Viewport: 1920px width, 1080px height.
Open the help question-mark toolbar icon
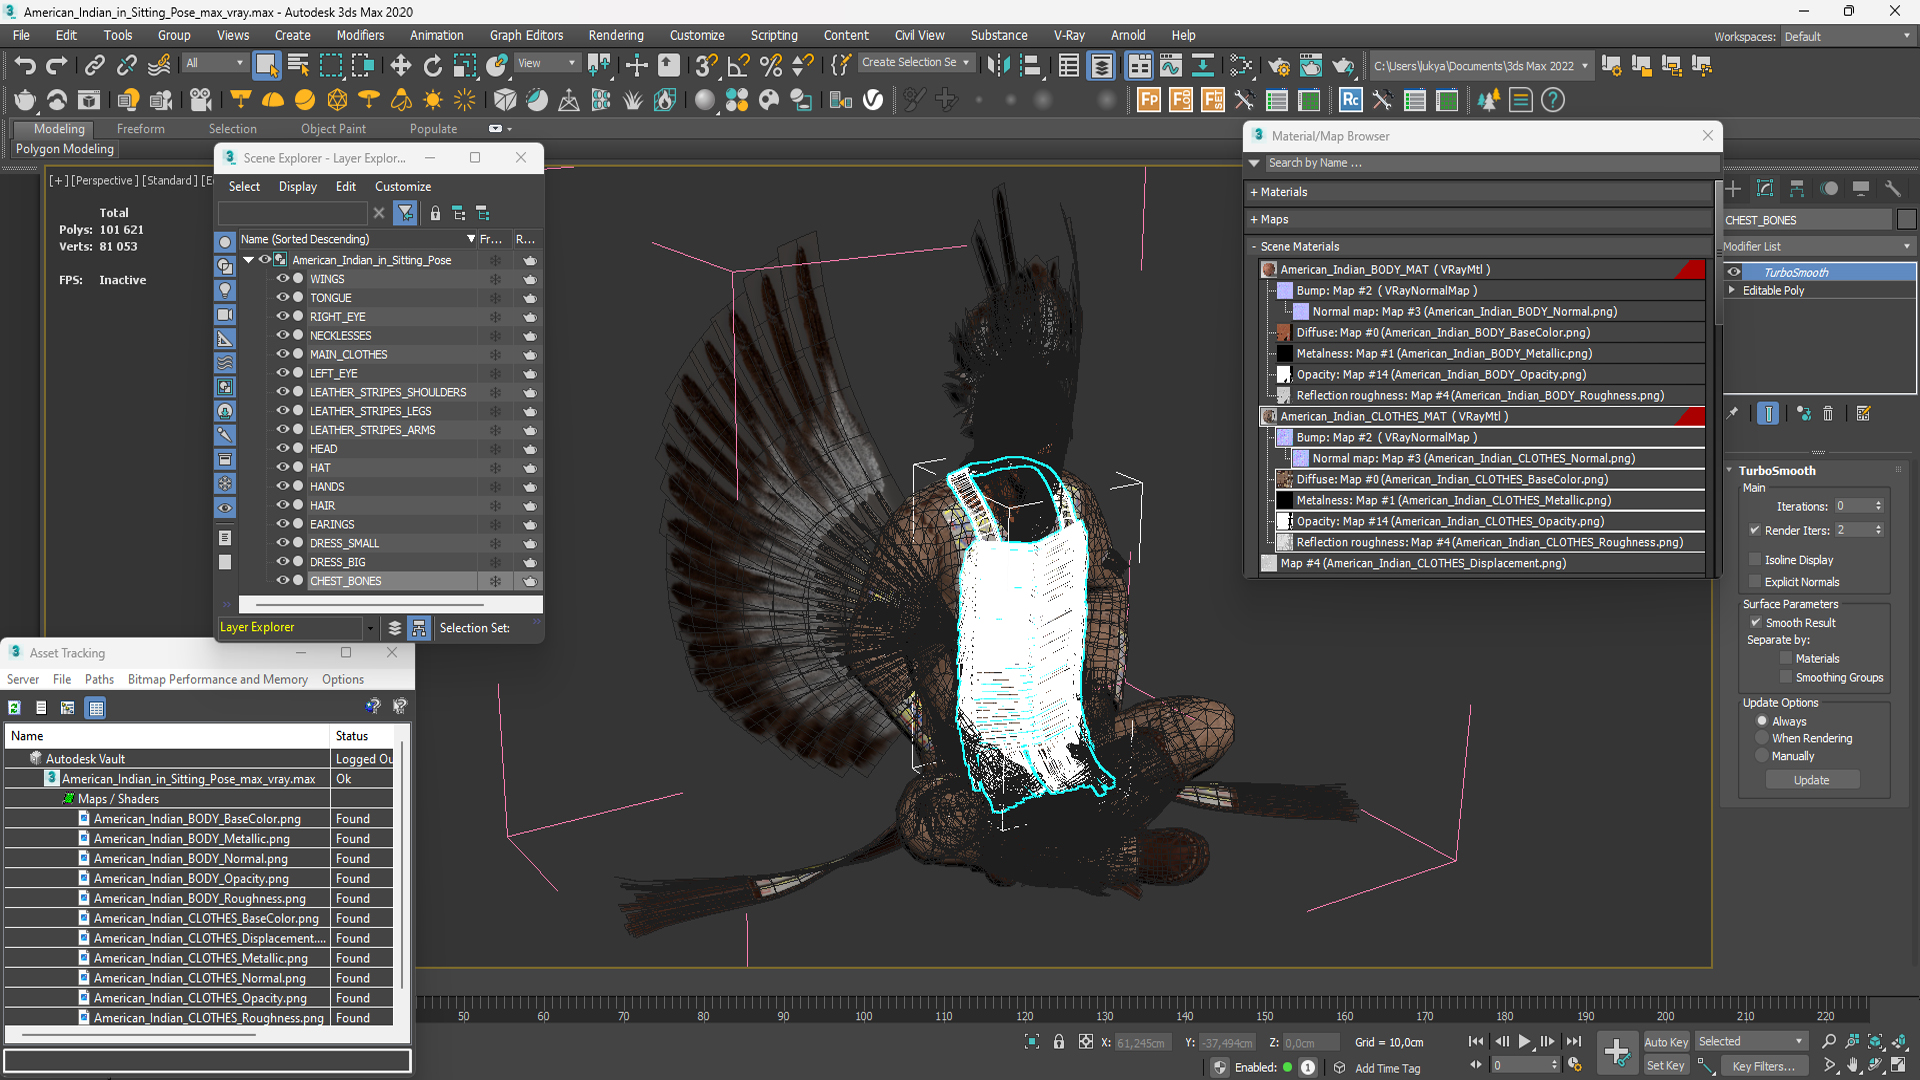pyautogui.click(x=1553, y=100)
